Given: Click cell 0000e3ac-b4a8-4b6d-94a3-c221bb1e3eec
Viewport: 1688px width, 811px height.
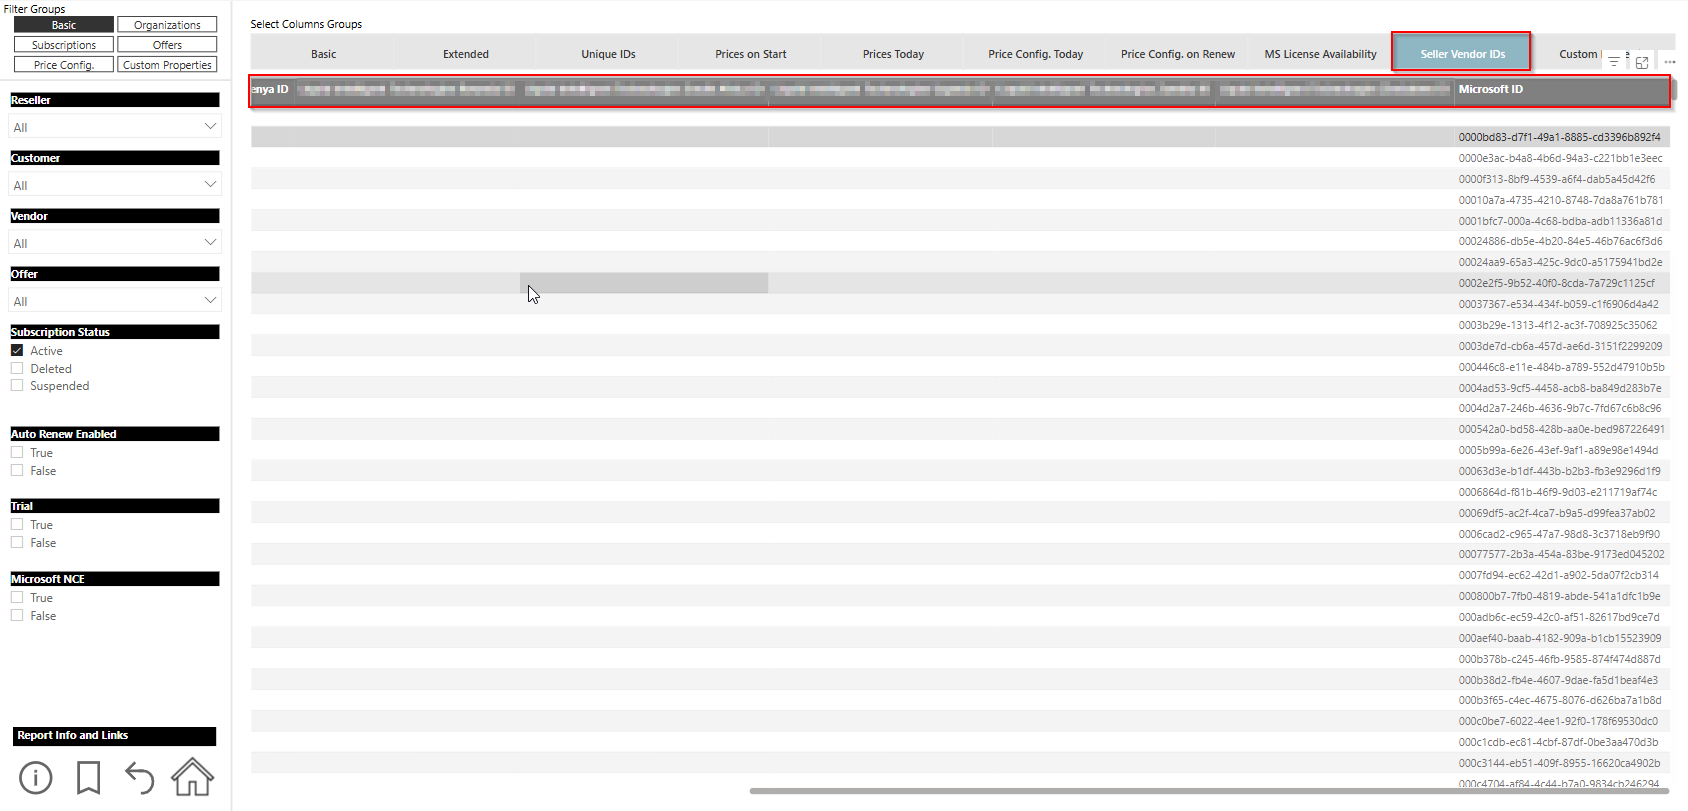Looking at the screenshot, I should coord(1560,158).
